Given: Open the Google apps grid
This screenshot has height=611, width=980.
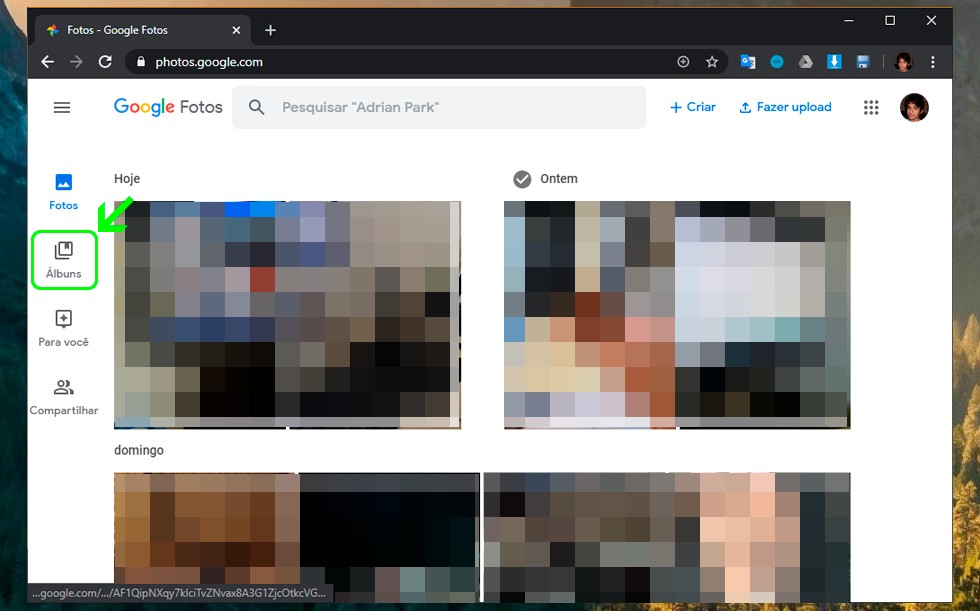Looking at the screenshot, I should point(871,107).
